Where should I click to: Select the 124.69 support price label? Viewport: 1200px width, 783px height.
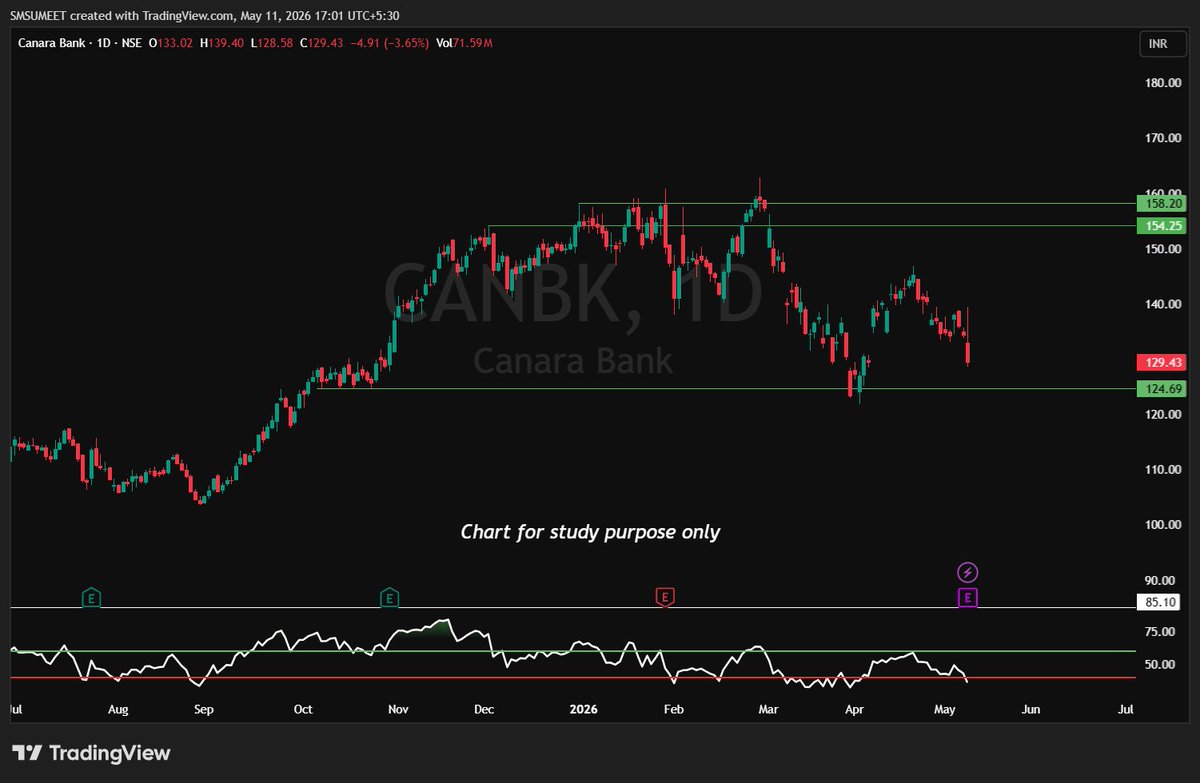point(1161,389)
